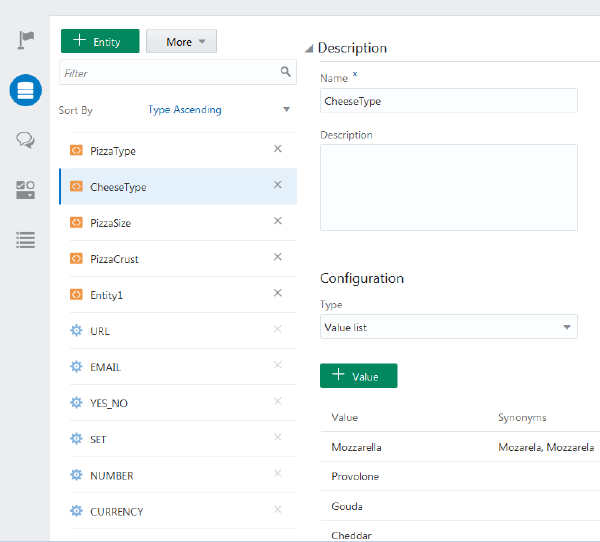600x542 pixels.
Task: Open the flag Intents icon in sidebar
Action: click(26, 40)
